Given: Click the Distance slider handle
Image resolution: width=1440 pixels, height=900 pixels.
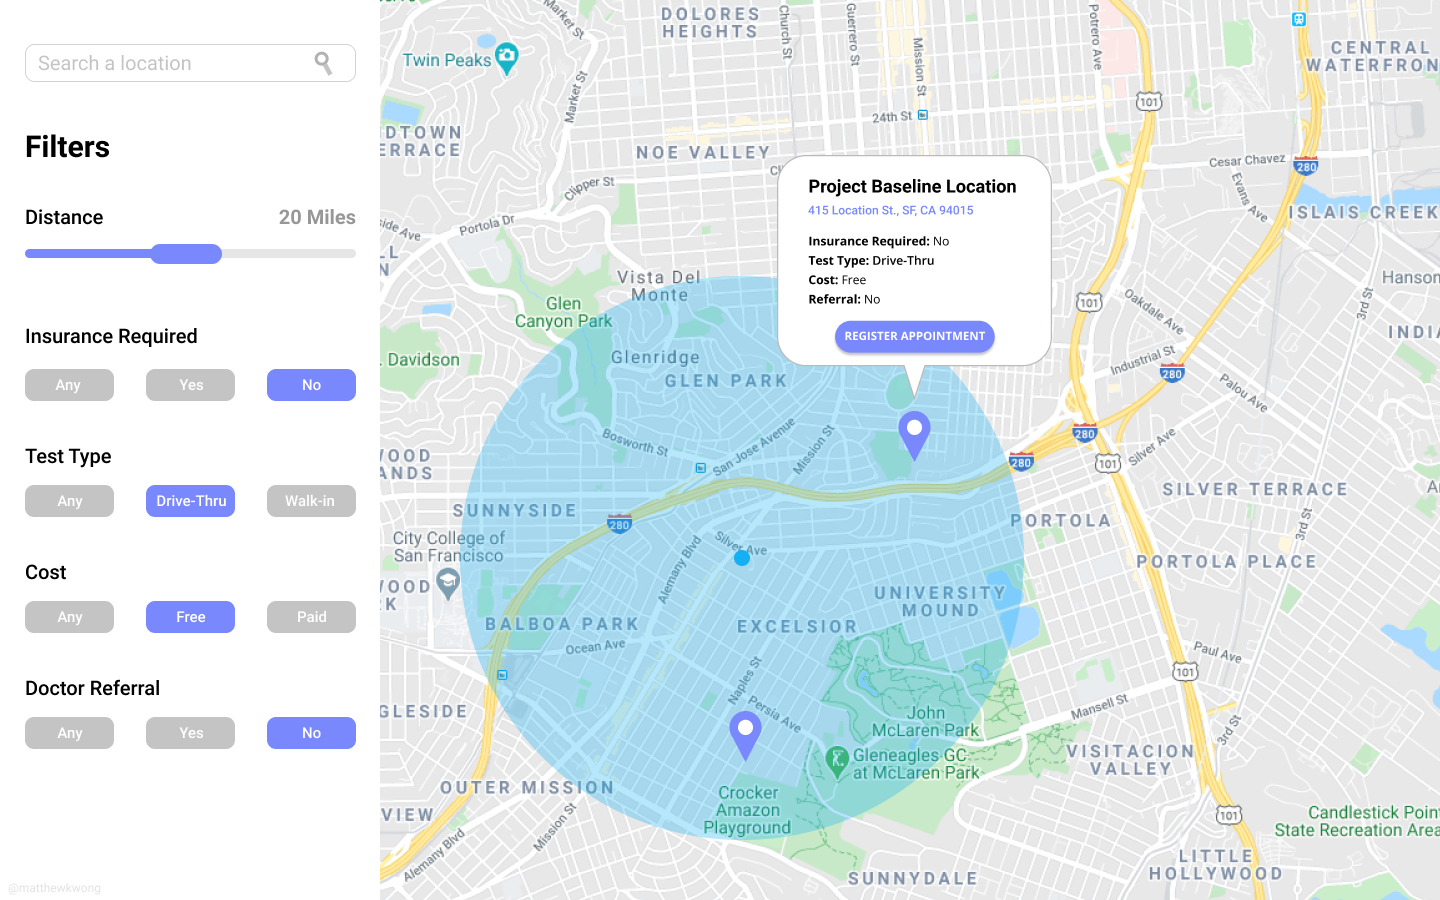Looking at the screenshot, I should tap(186, 254).
